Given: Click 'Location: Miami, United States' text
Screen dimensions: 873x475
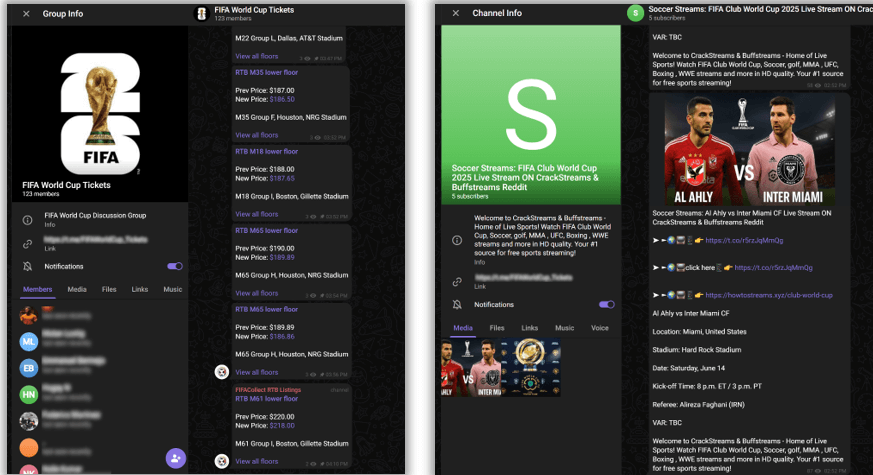Looking at the screenshot, I should 699,331.
